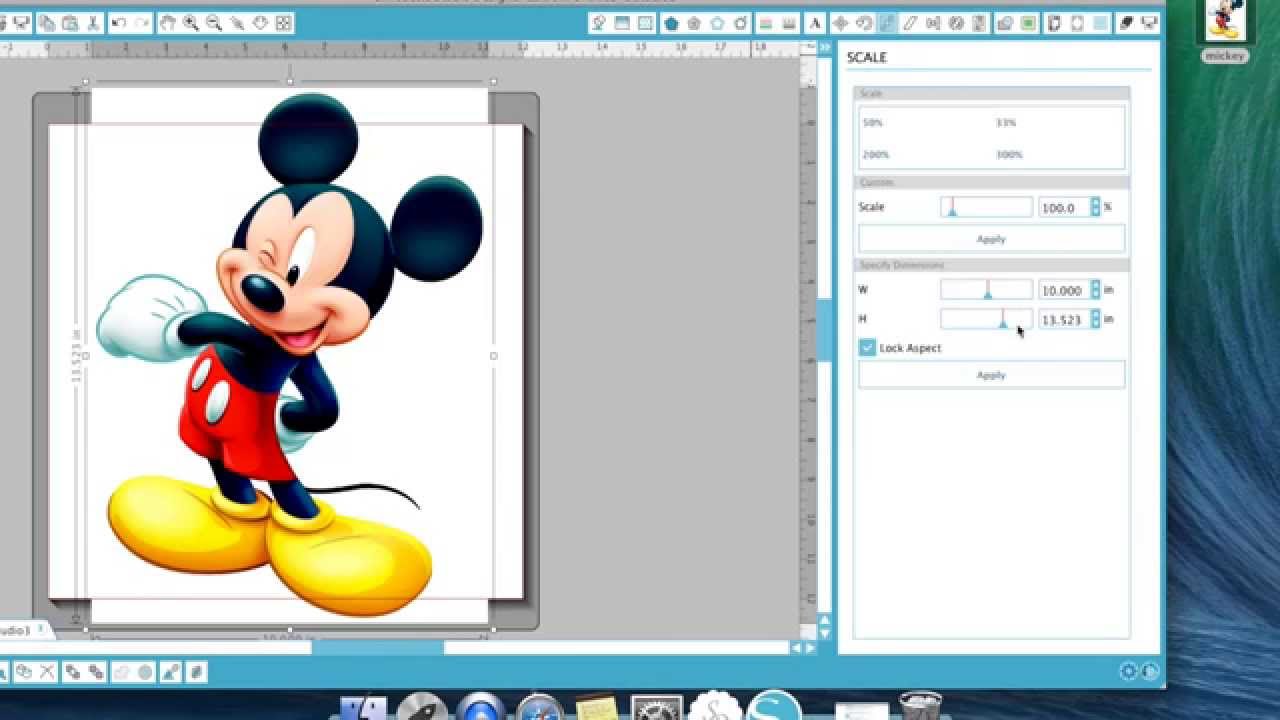1280x720 pixels.
Task: Click the Fit to Window icon
Action: [x=284, y=22]
